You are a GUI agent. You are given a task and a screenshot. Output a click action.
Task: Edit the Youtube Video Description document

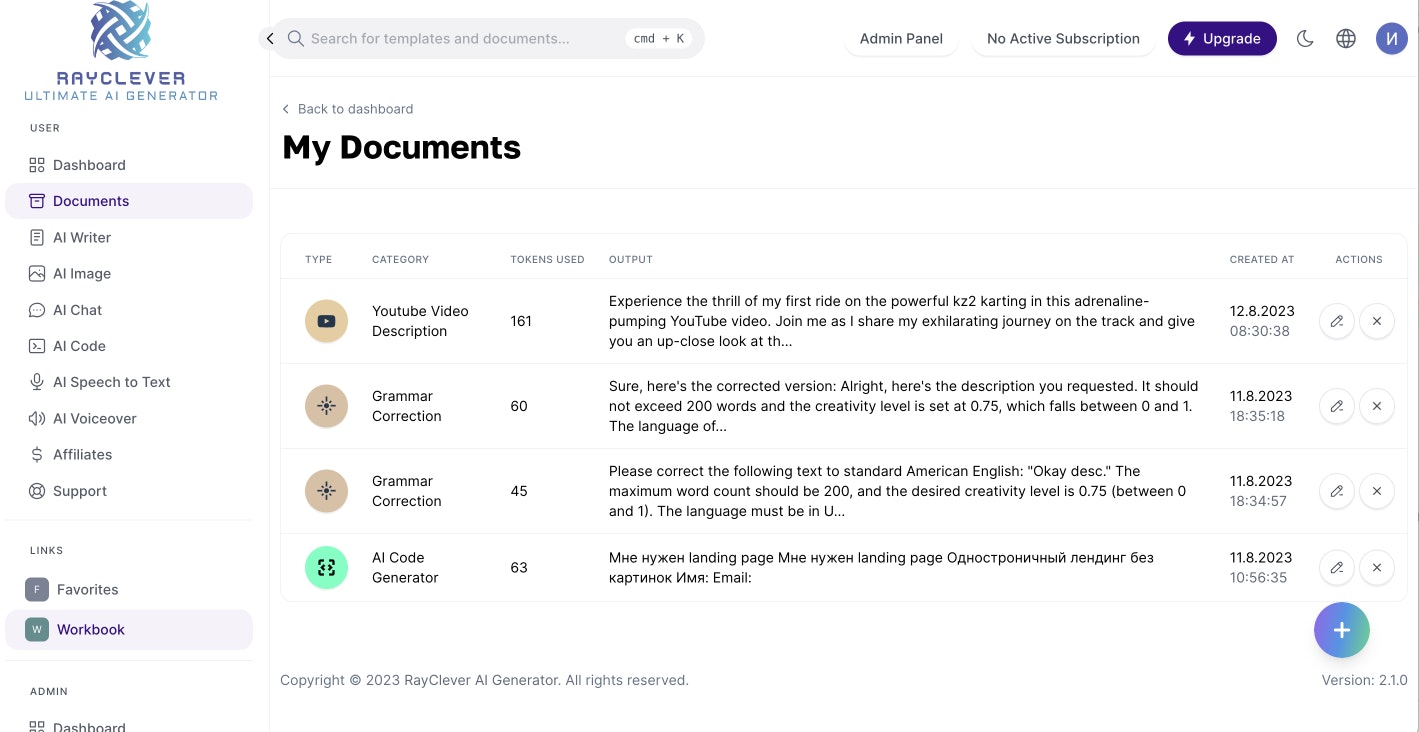[x=1337, y=321]
